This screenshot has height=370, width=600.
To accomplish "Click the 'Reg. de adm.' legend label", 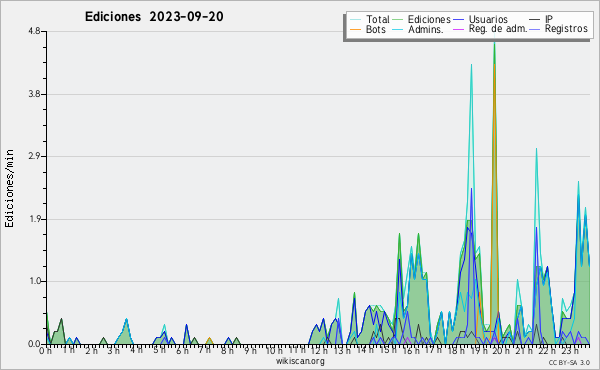I will 498,29.
